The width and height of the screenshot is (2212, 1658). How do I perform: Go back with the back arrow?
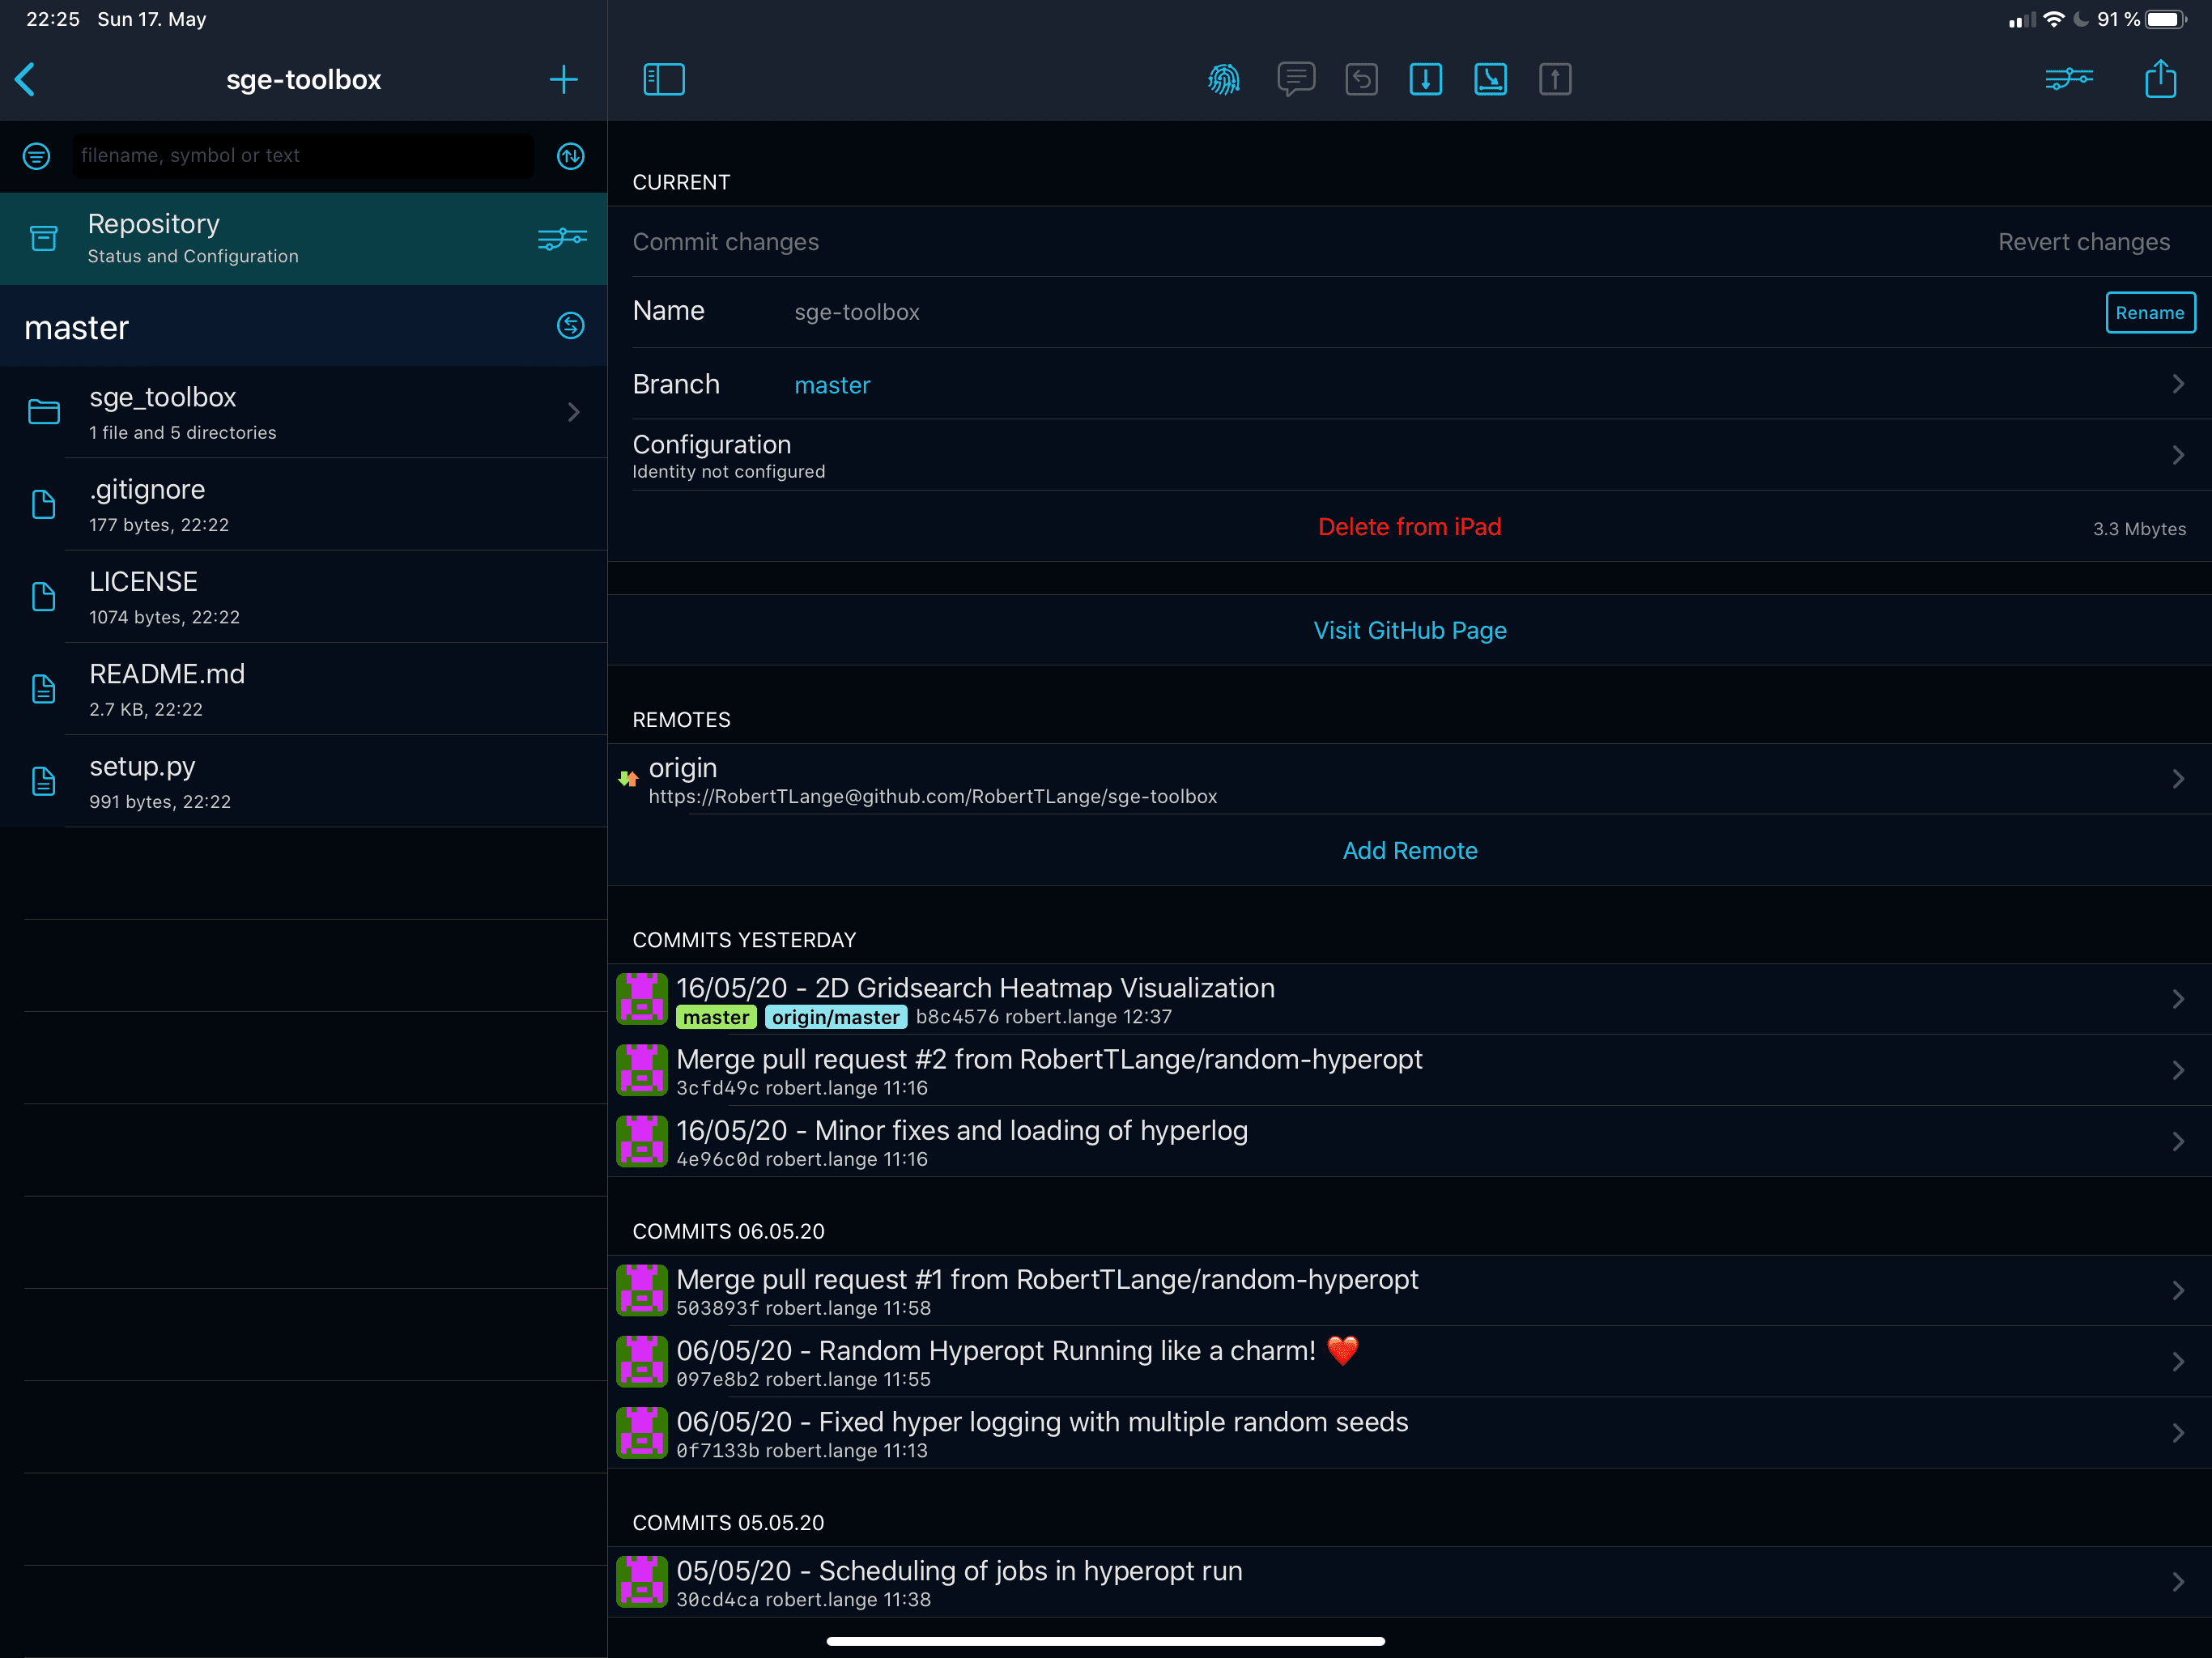[x=26, y=79]
